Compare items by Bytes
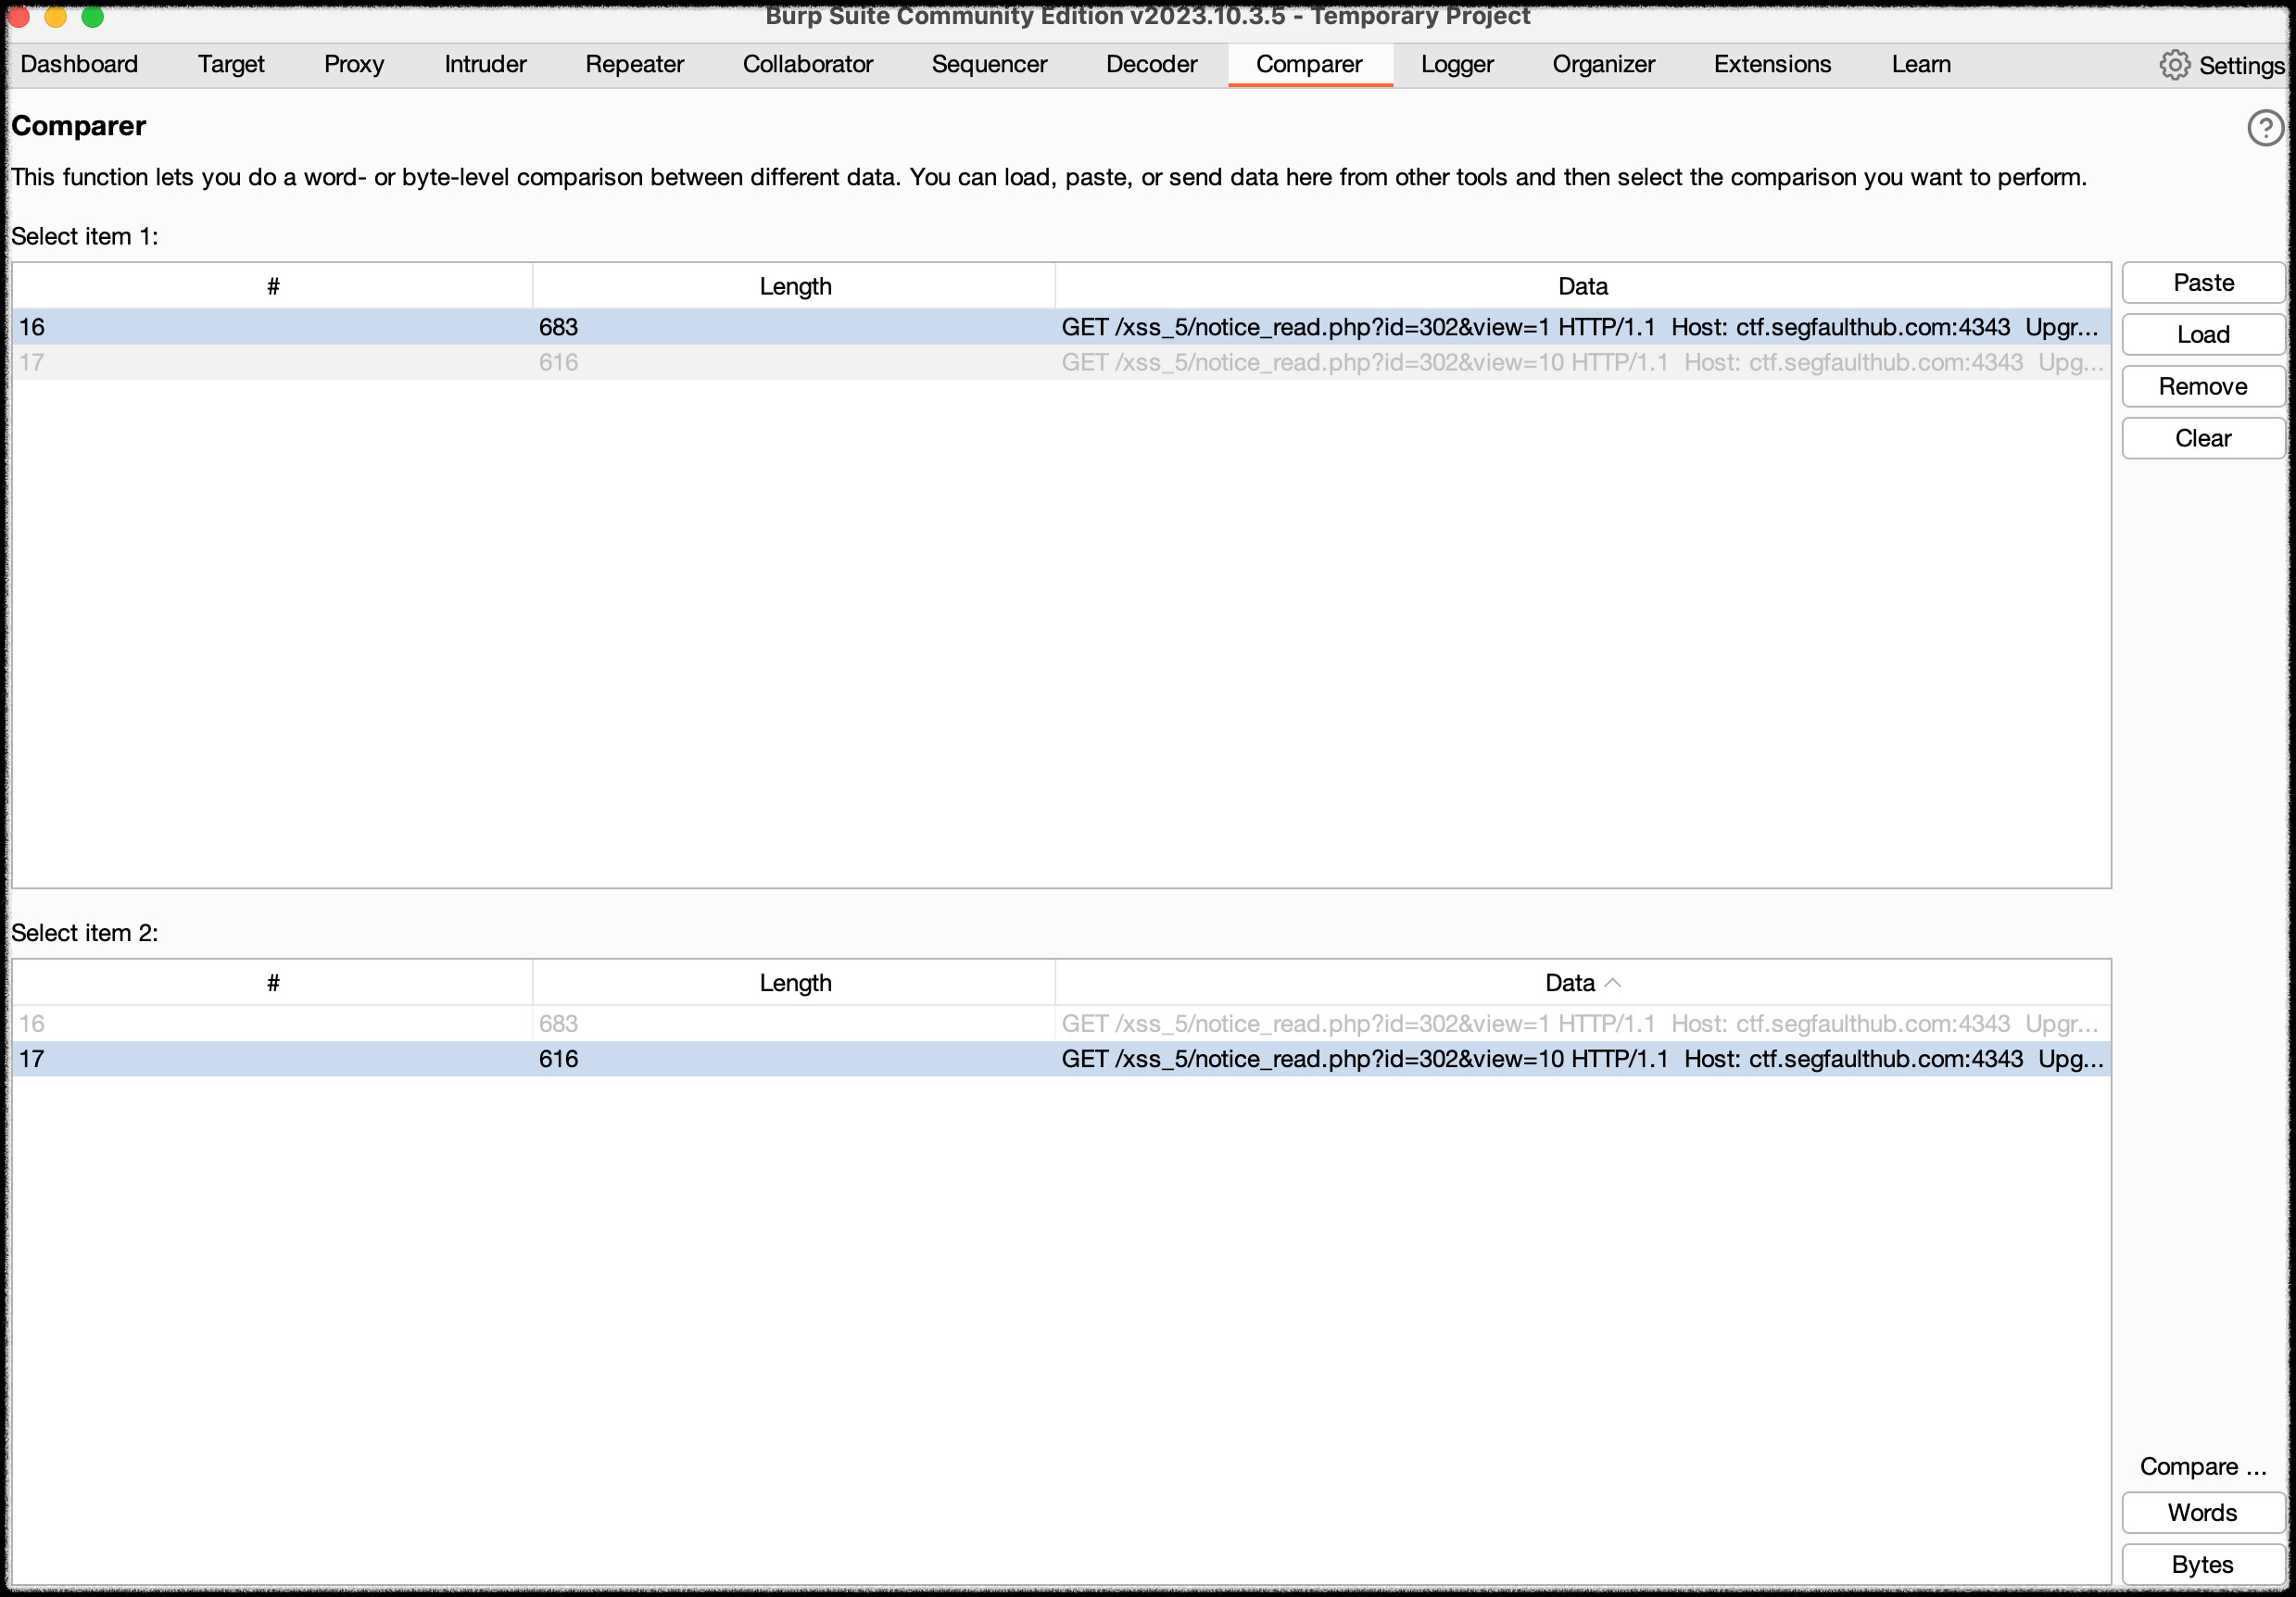Screen dimensions: 2296x1597 pyautogui.click(x=2203, y=1565)
